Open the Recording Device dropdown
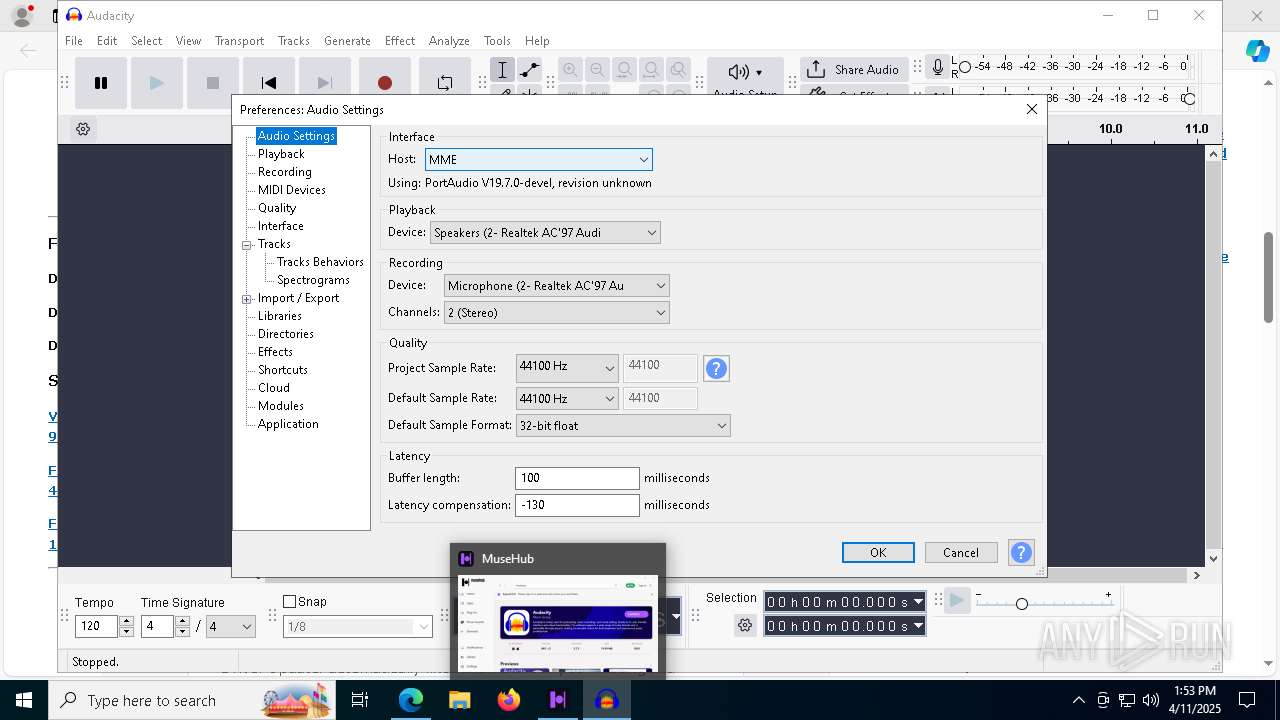Screen dimensions: 1280x720 [556, 285]
